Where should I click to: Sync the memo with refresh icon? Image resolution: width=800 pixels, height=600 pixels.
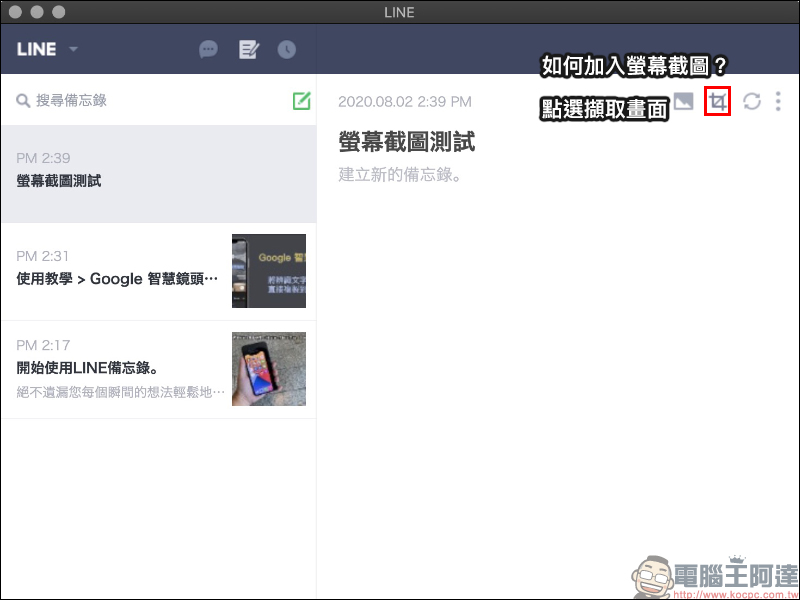pos(752,101)
